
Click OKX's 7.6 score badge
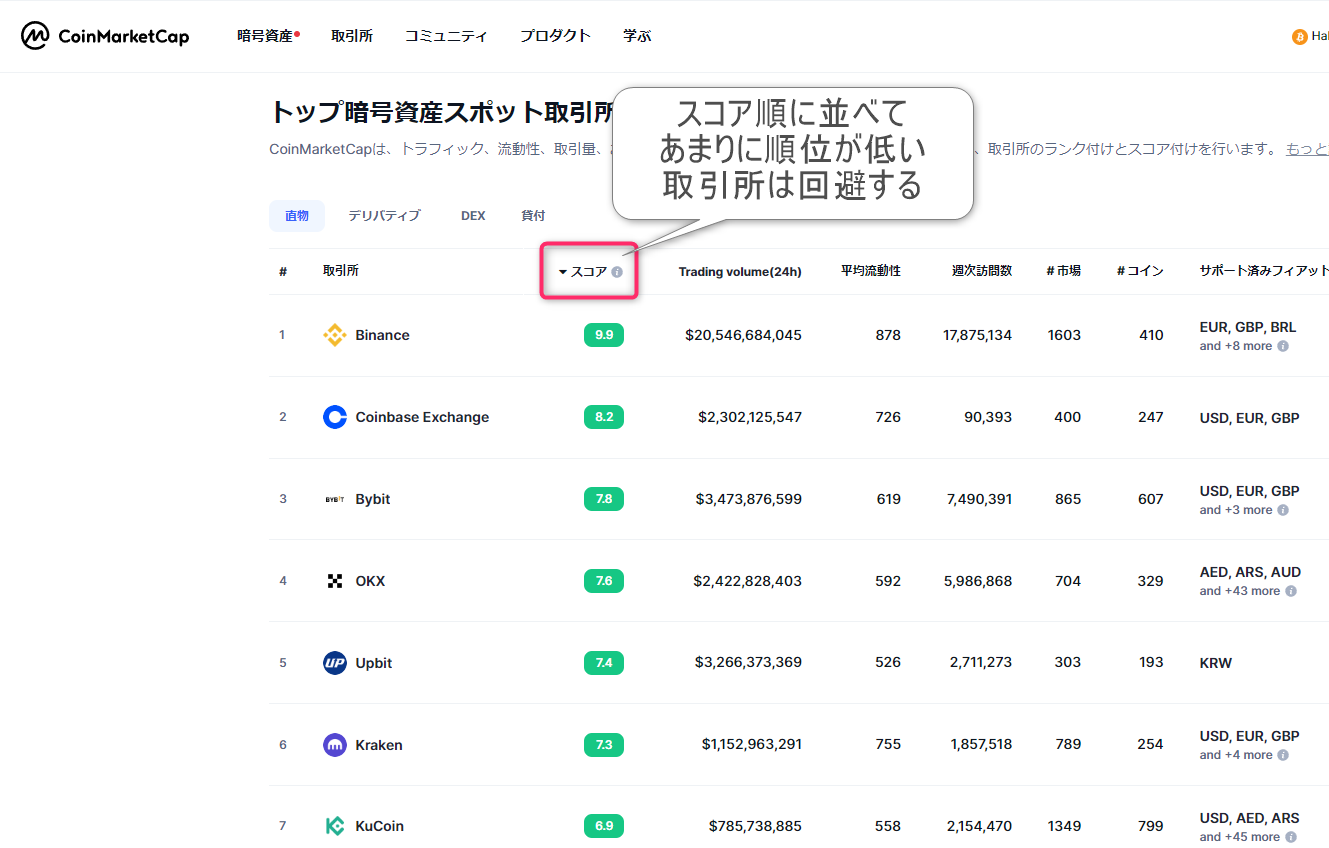point(604,581)
